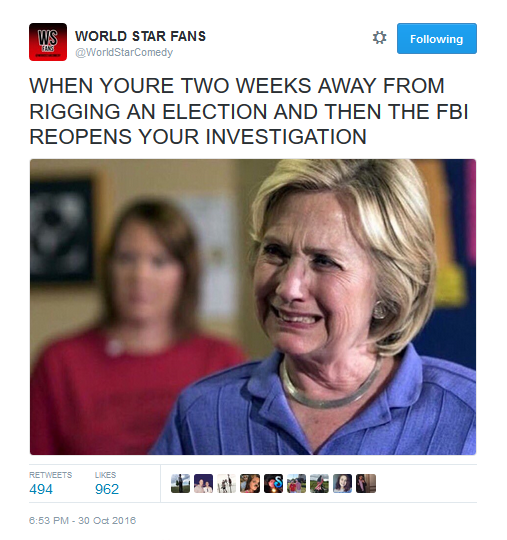Toggle the blue Following button
The height and width of the screenshot is (540, 507).
(437, 39)
